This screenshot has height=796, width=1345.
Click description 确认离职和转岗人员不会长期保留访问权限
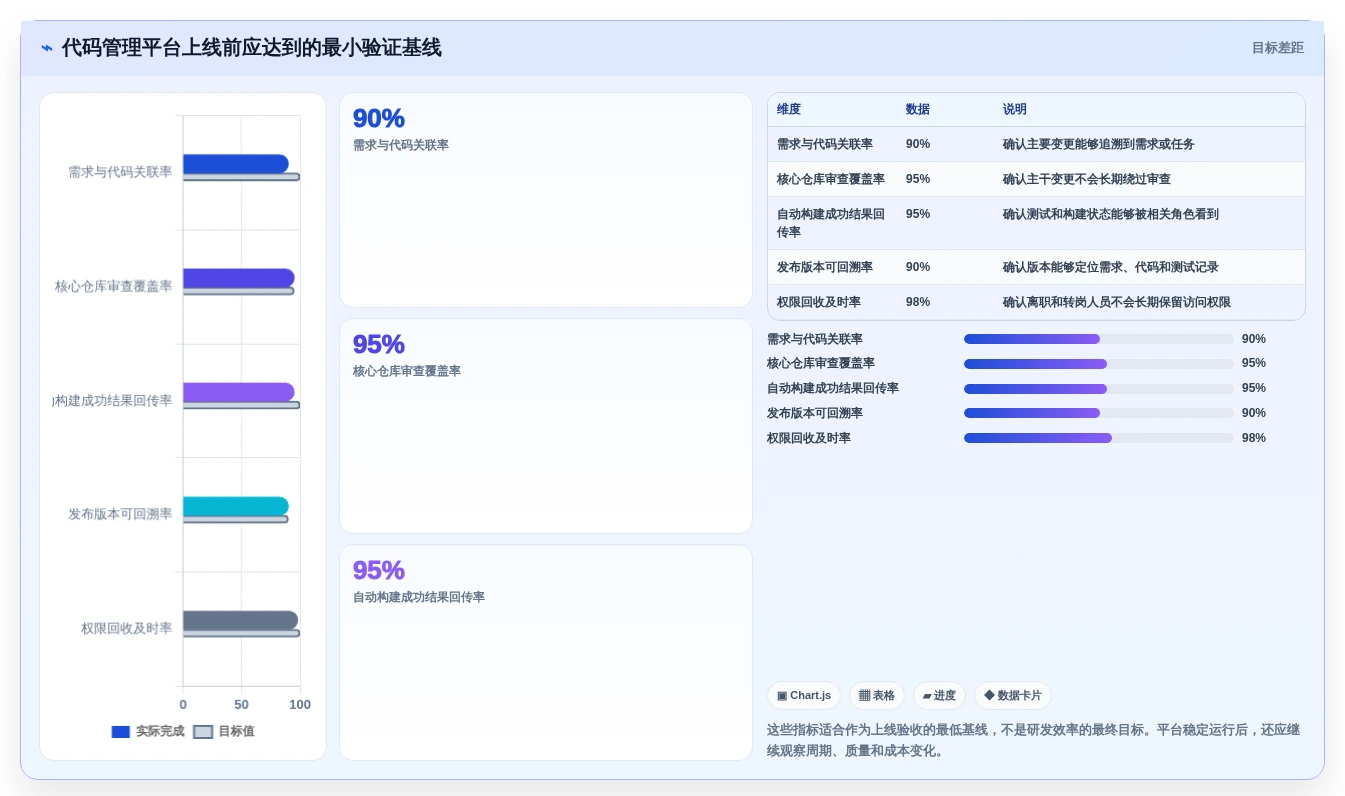pyautogui.click(x=1117, y=302)
